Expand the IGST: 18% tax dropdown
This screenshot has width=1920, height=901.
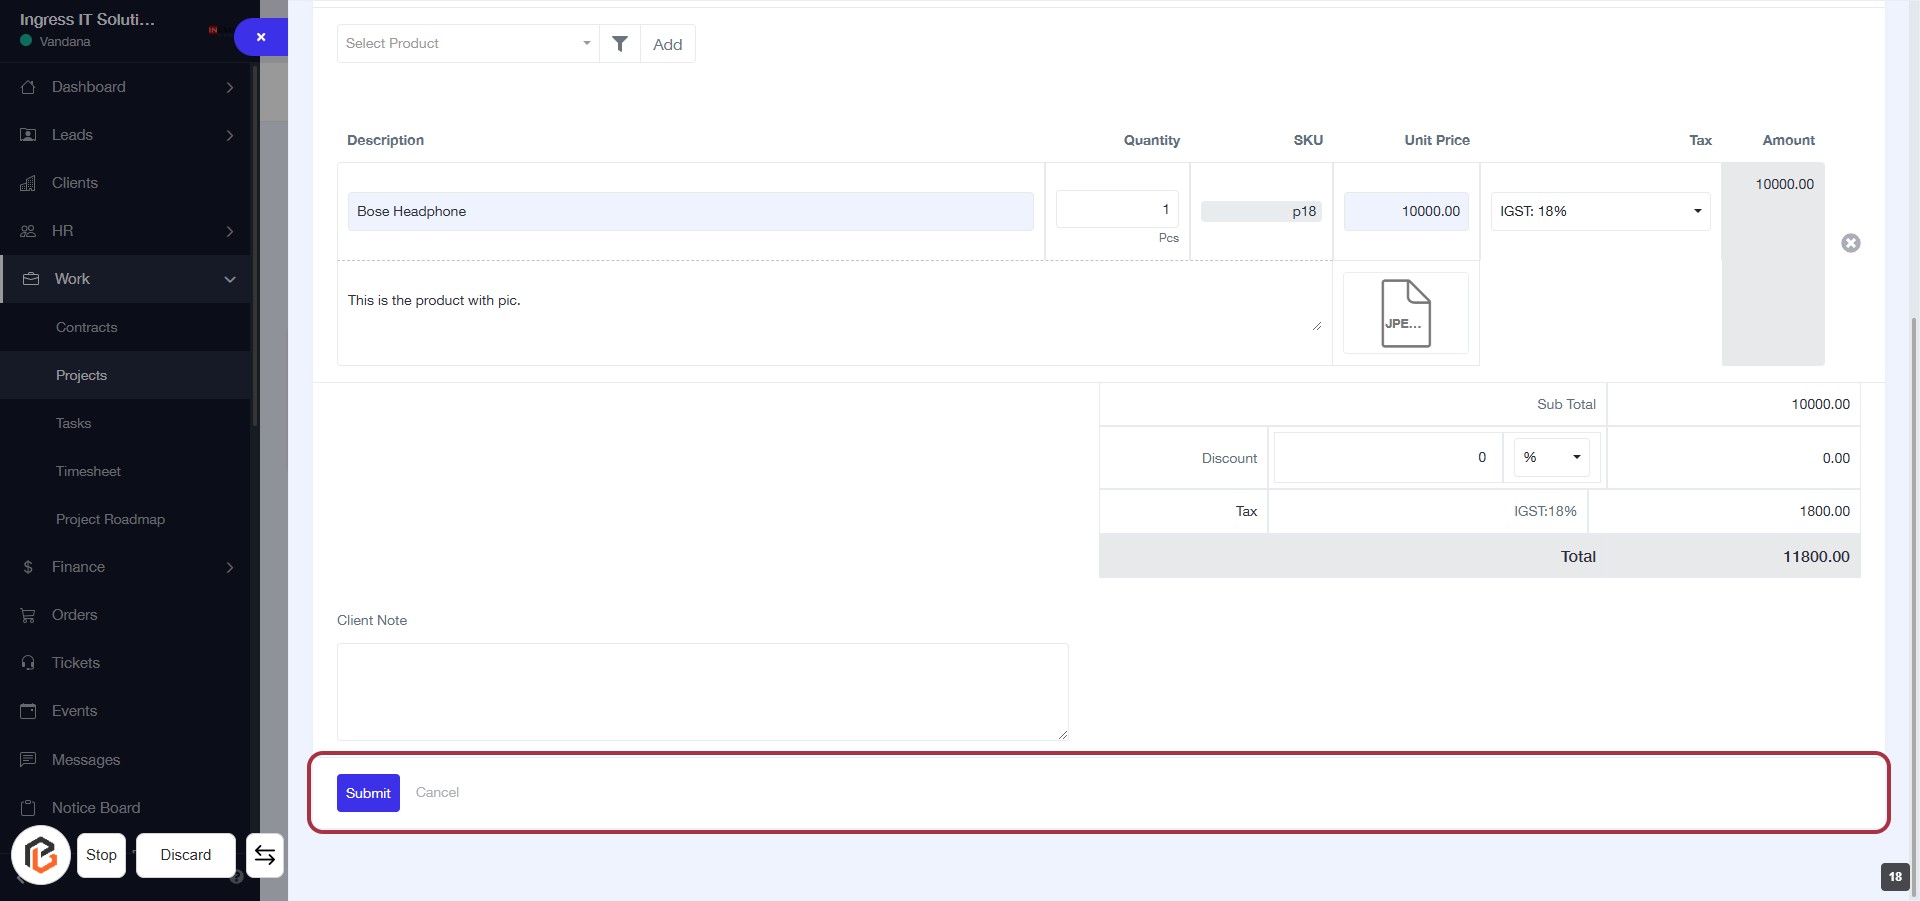pos(1600,211)
